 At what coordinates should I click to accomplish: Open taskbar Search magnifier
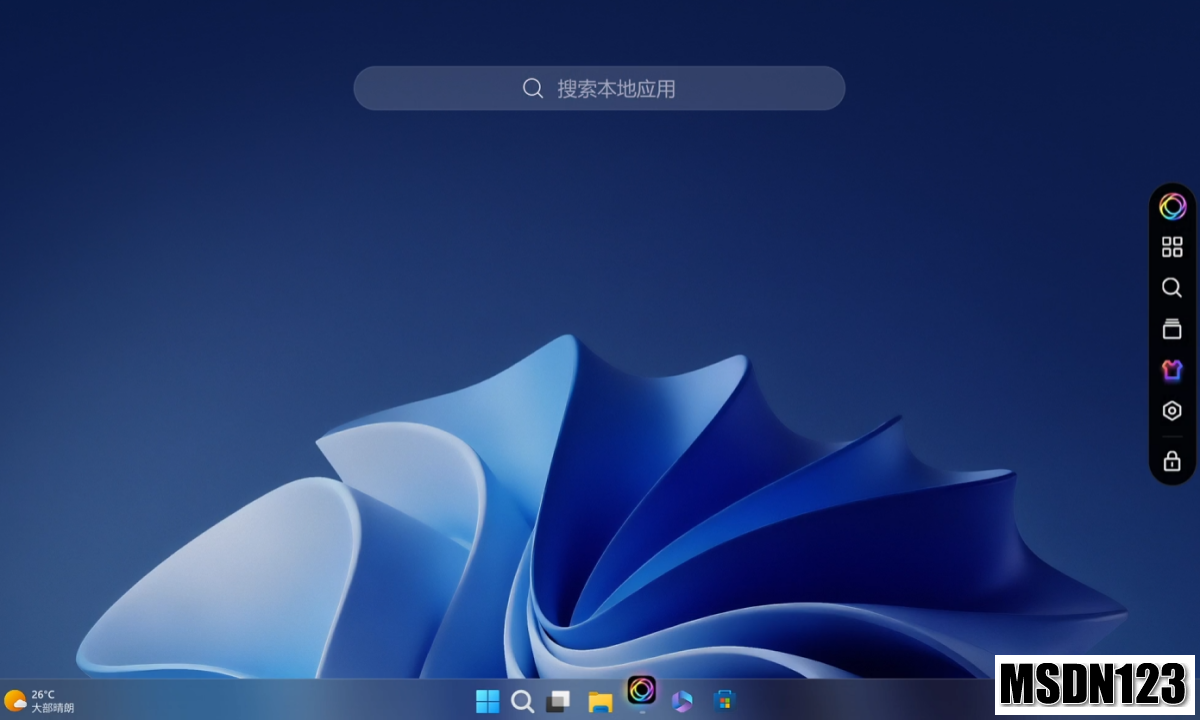(522, 701)
